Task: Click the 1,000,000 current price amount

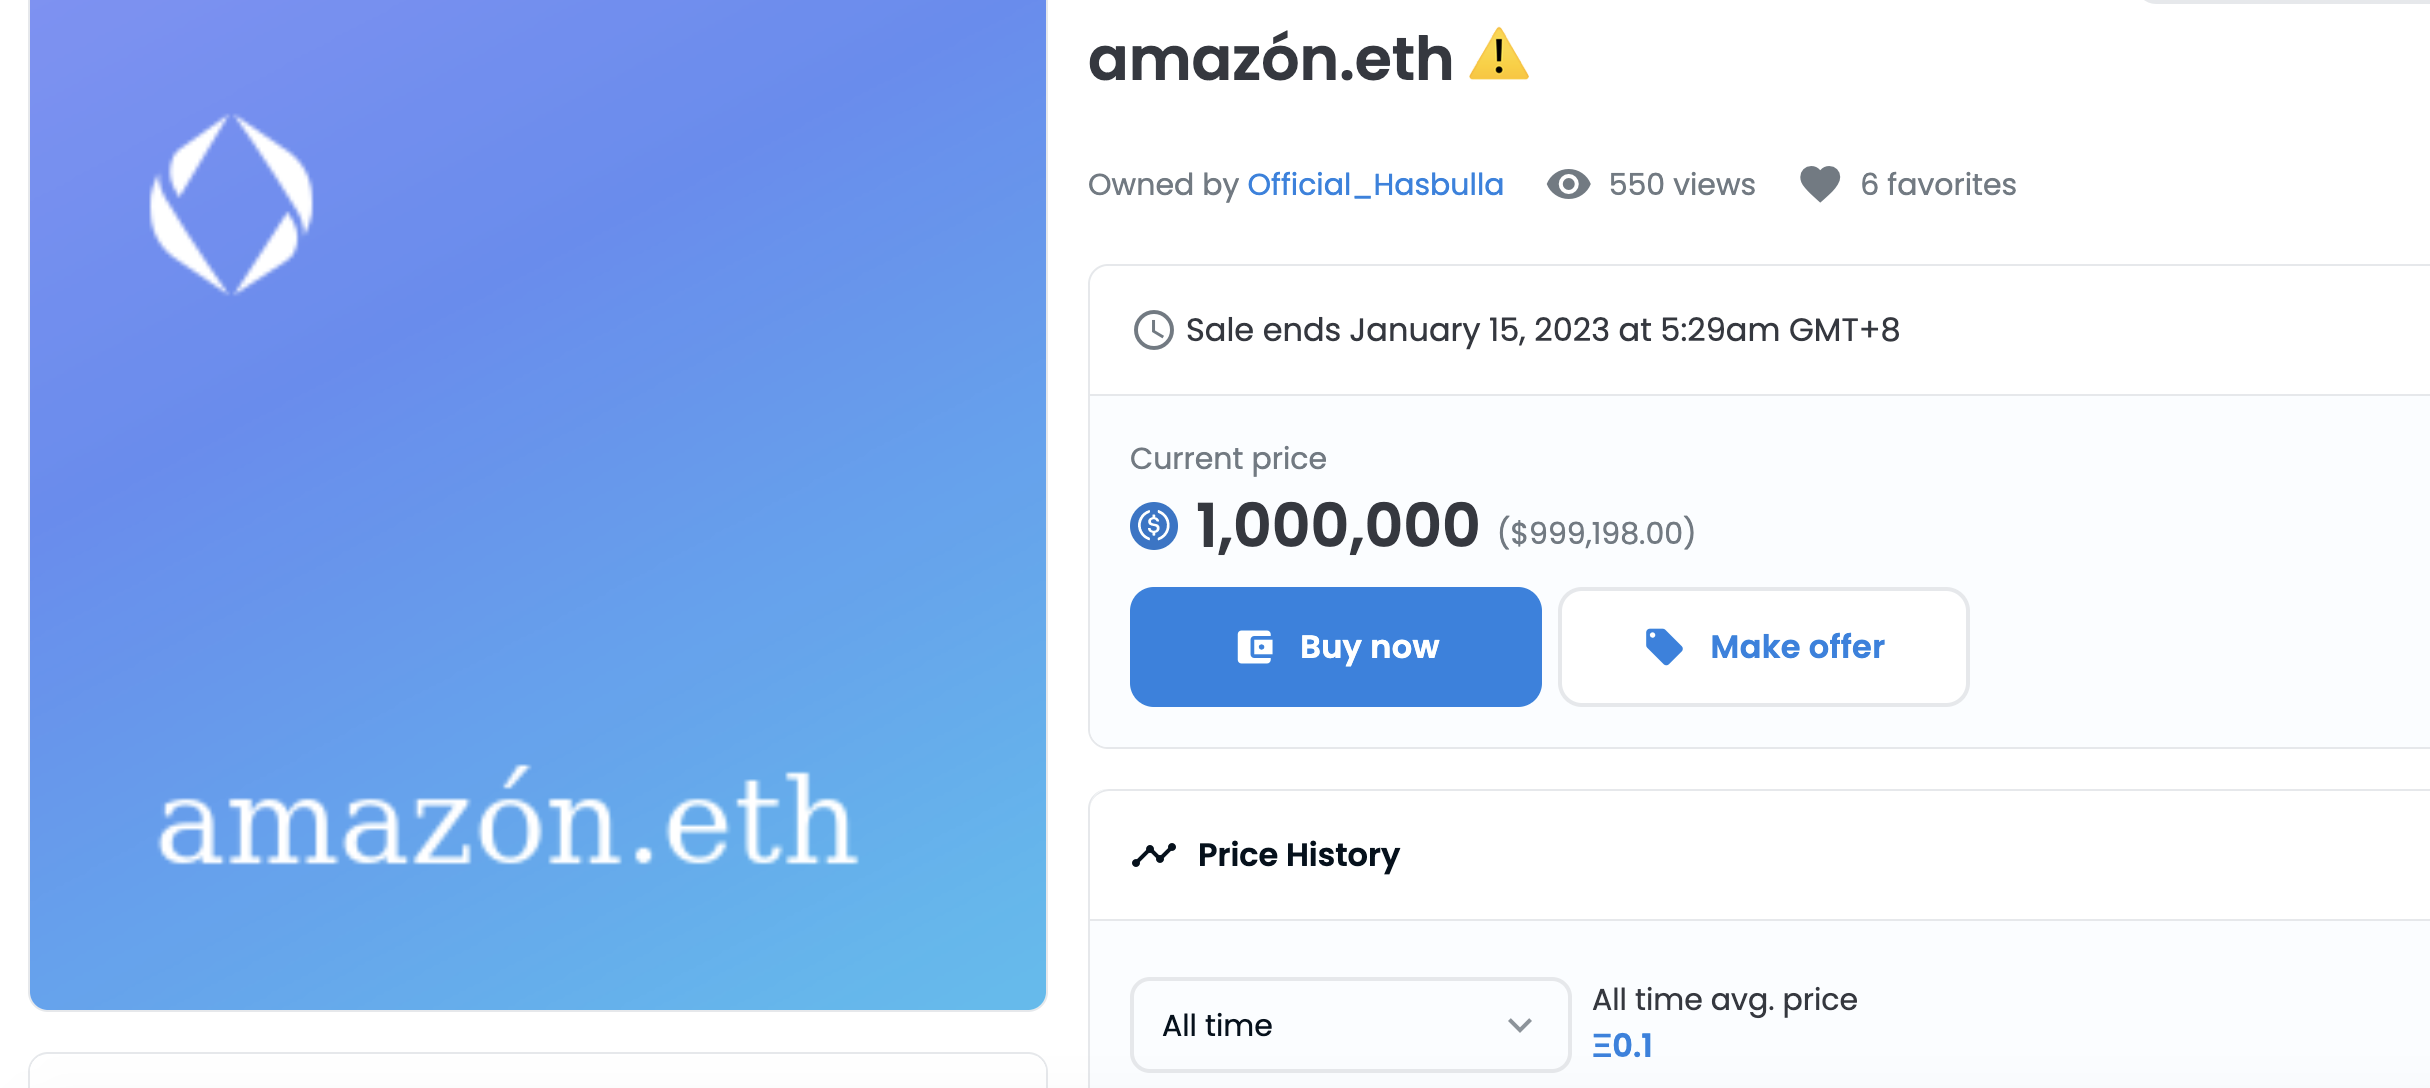Action: (x=1337, y=526)
